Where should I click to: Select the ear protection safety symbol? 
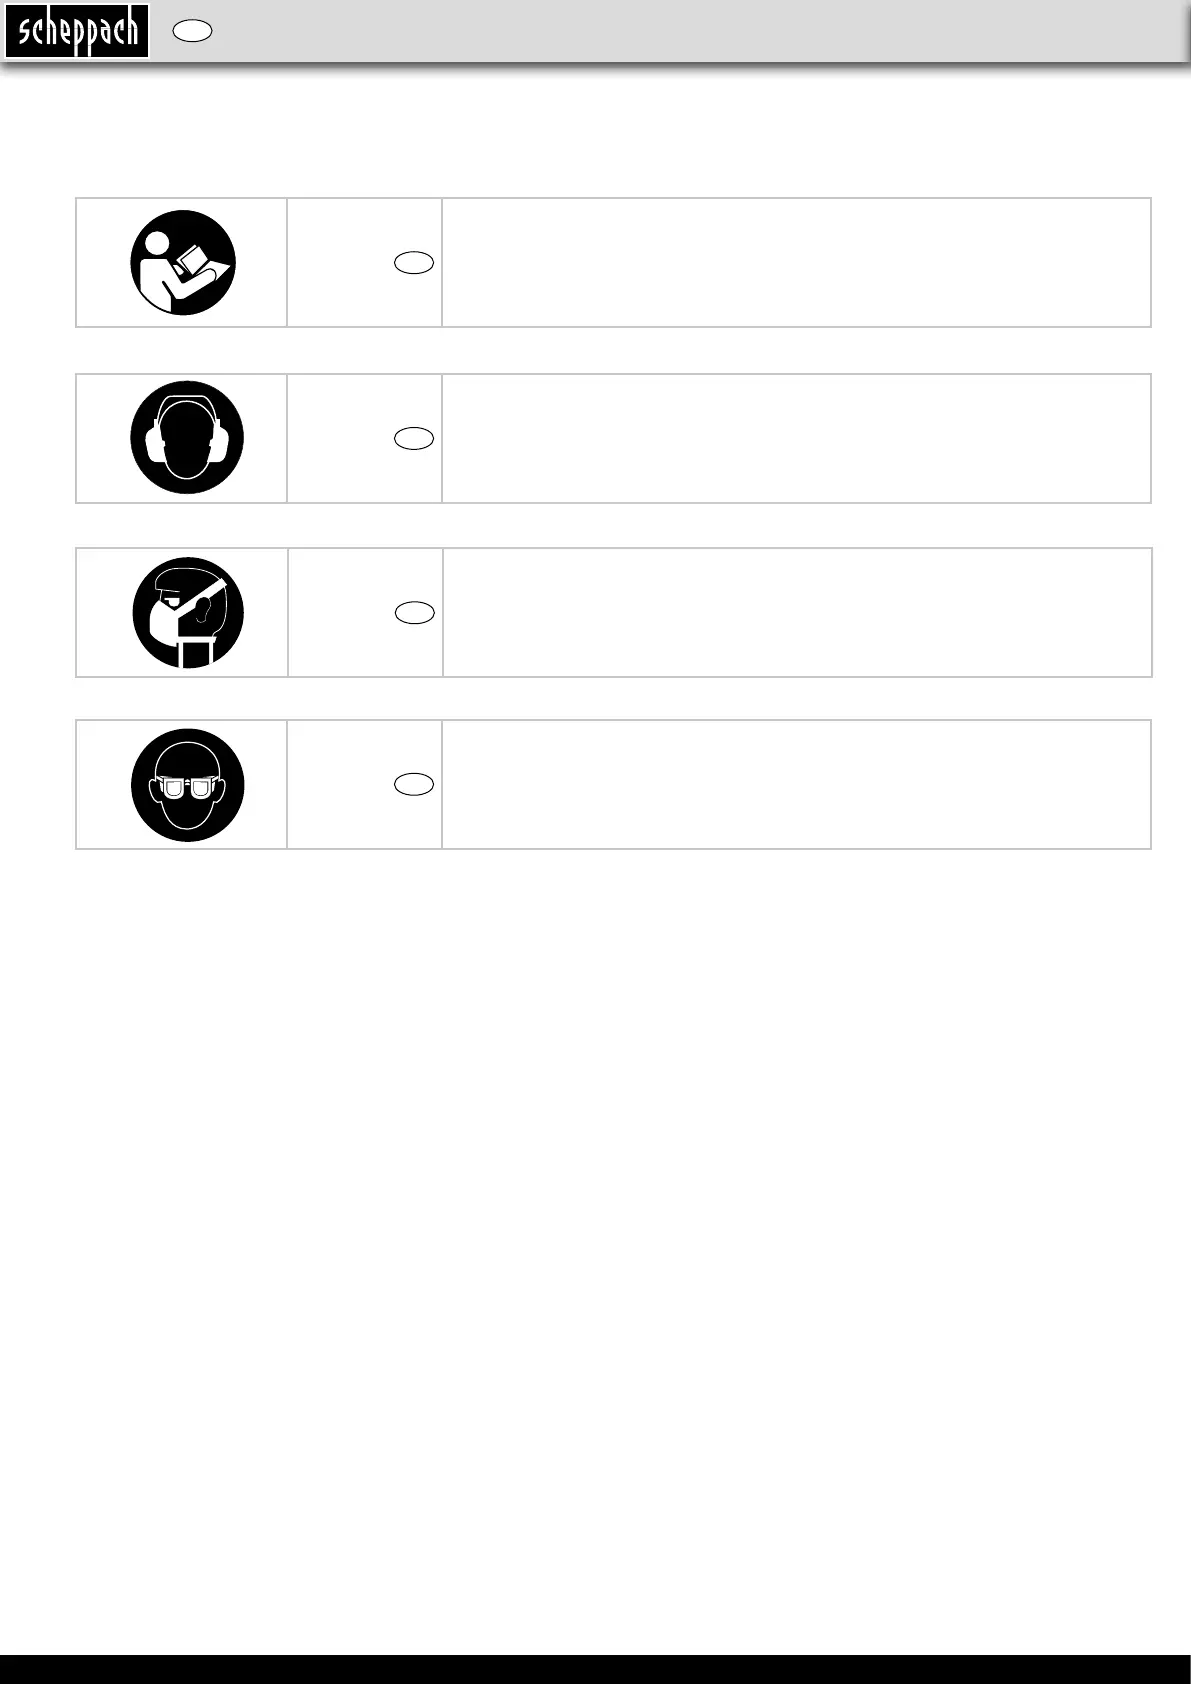[187, 437]
